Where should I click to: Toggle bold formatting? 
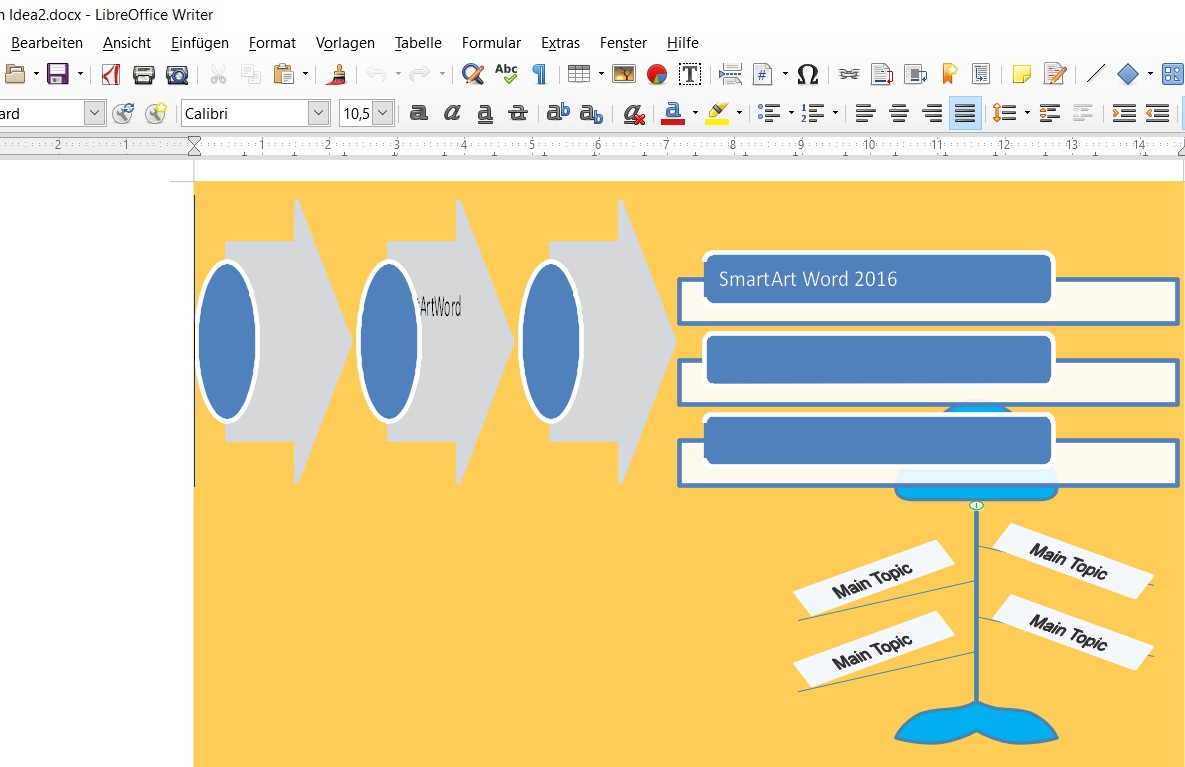[419, 113]
